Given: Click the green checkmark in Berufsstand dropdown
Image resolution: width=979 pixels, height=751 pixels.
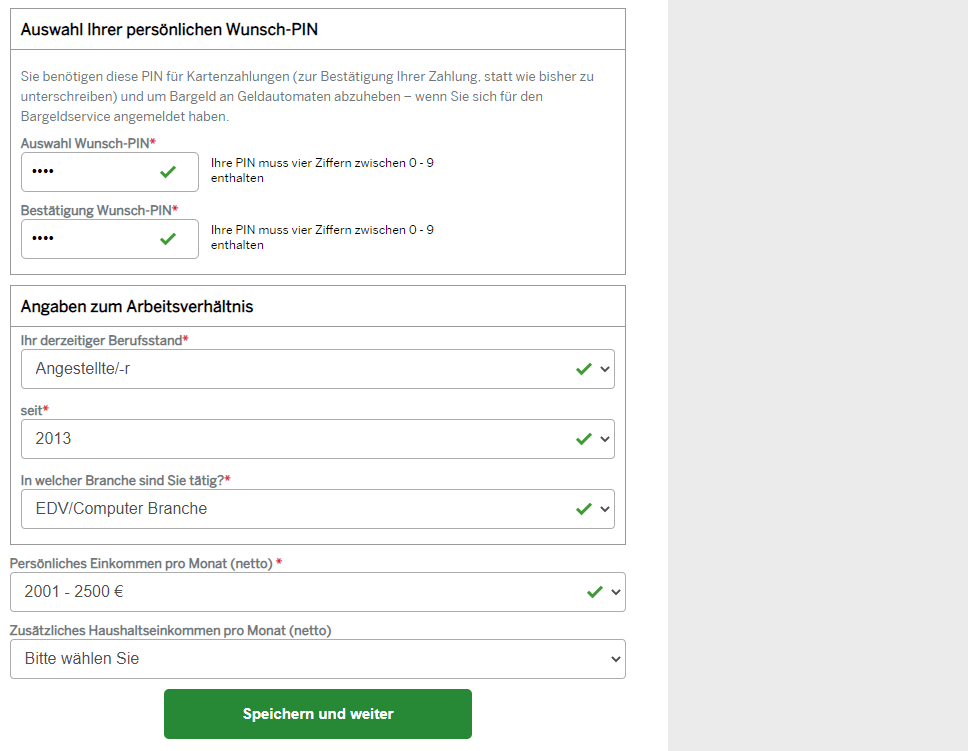Looking at the screenshot, I should pos(584,370).
